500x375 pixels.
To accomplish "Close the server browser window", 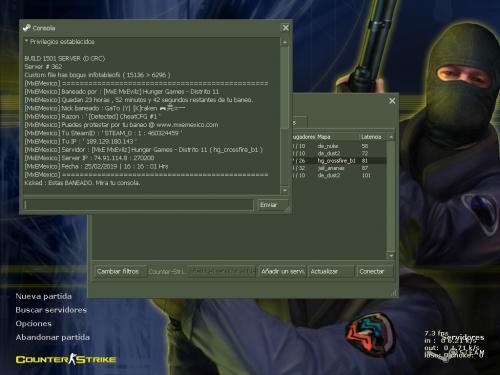I will coord(392,101).
